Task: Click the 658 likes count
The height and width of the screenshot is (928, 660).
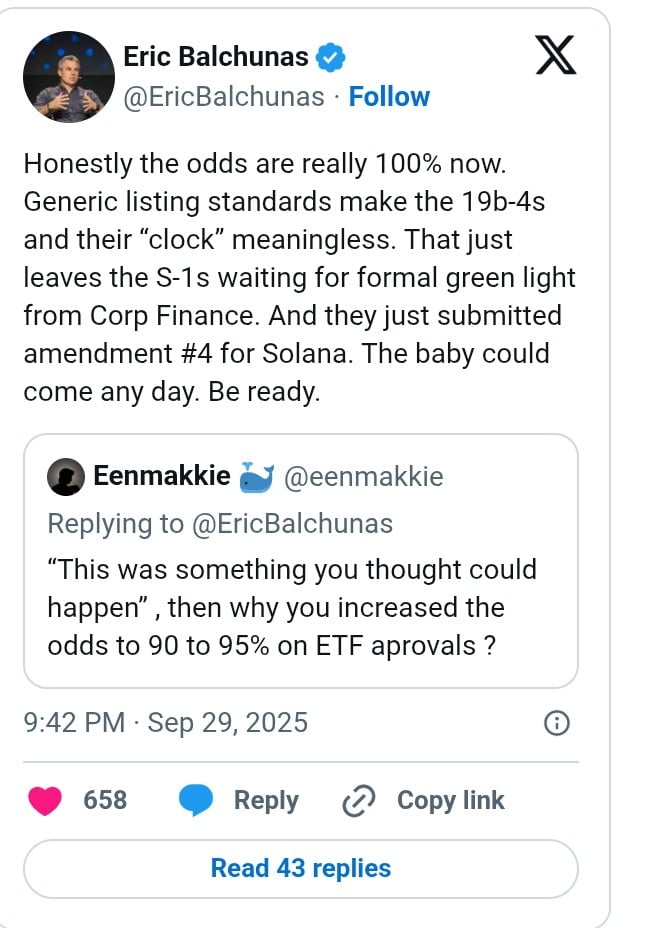Action: [x=105, y=801]
